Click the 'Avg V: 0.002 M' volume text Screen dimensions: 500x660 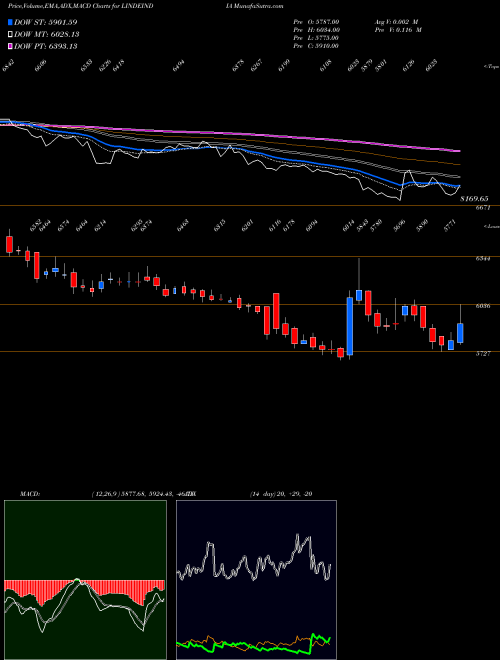point(396,22)
